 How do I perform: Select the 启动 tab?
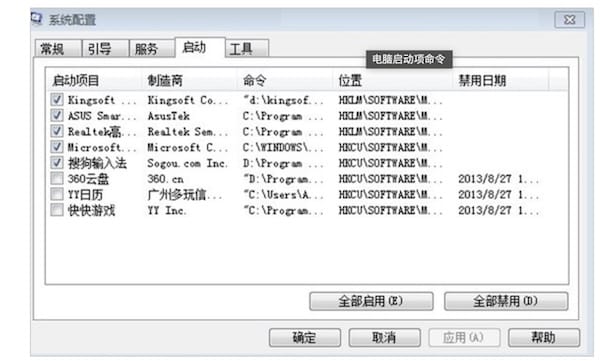[x=200, y=47]
